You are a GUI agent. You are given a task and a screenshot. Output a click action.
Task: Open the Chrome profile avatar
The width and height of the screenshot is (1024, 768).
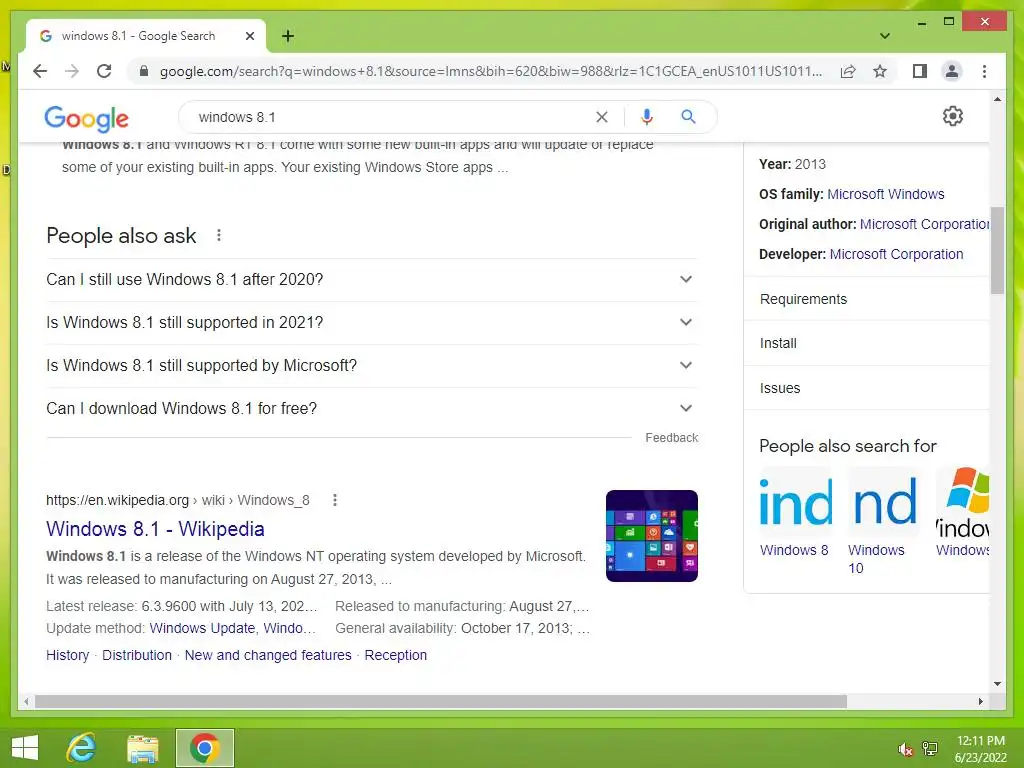[x=952, y=71]
